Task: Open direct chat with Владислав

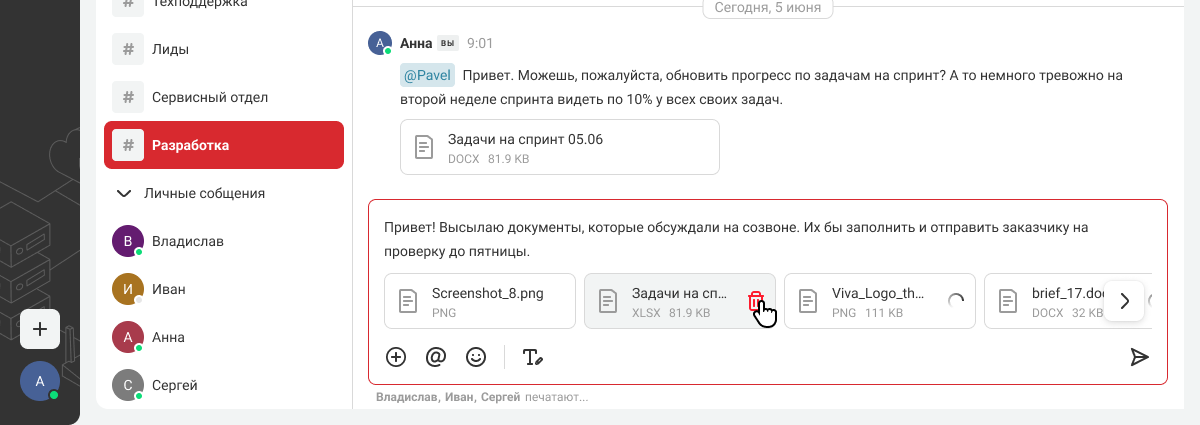Action: tap(187, 241)
